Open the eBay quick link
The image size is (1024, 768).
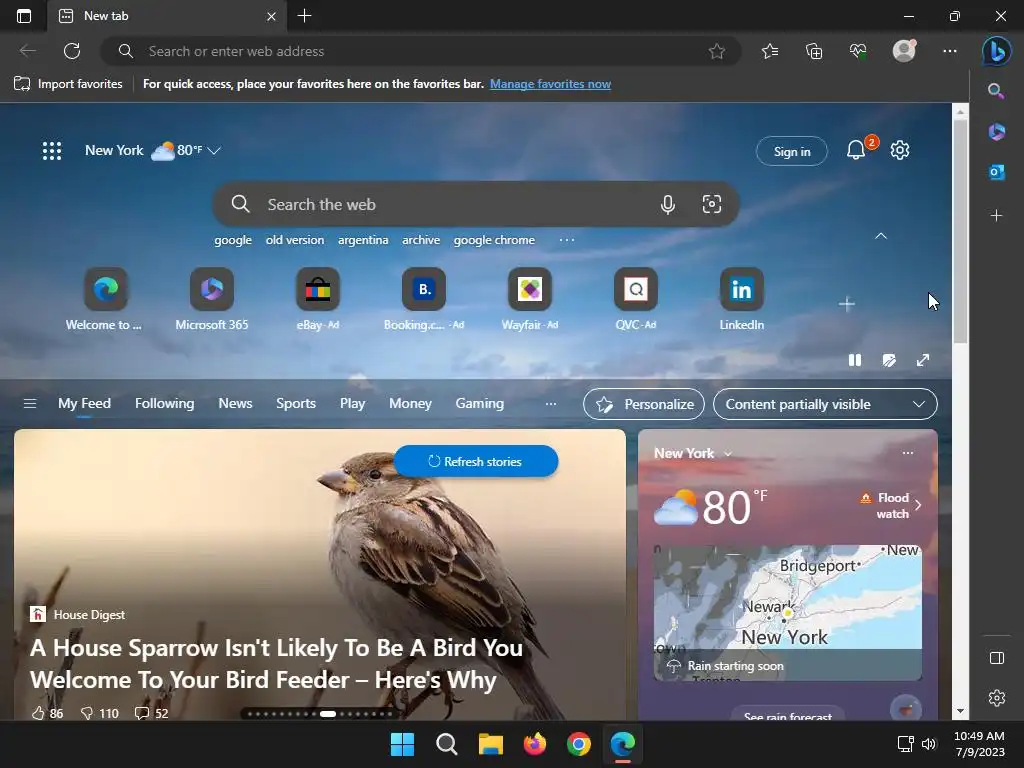point(317,299)
